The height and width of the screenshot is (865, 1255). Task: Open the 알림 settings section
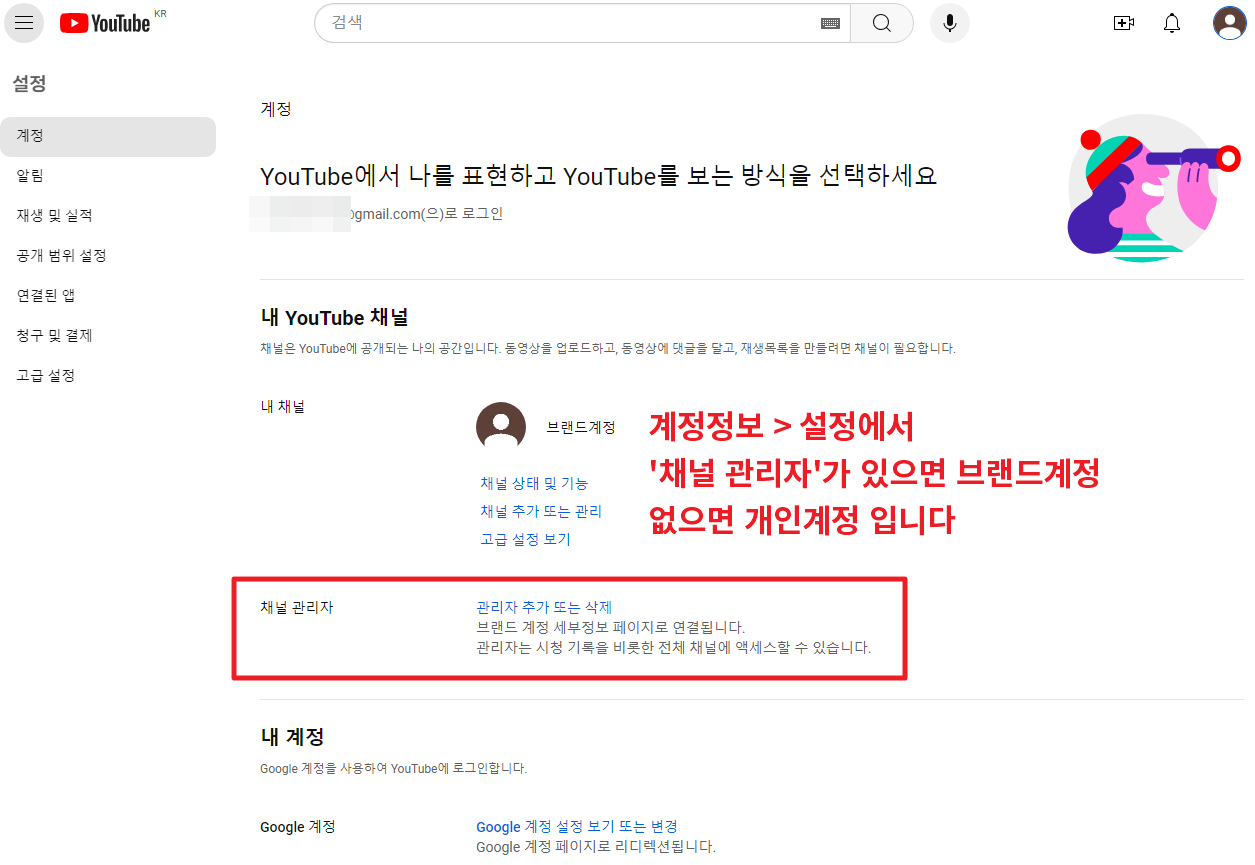point(108,176)
